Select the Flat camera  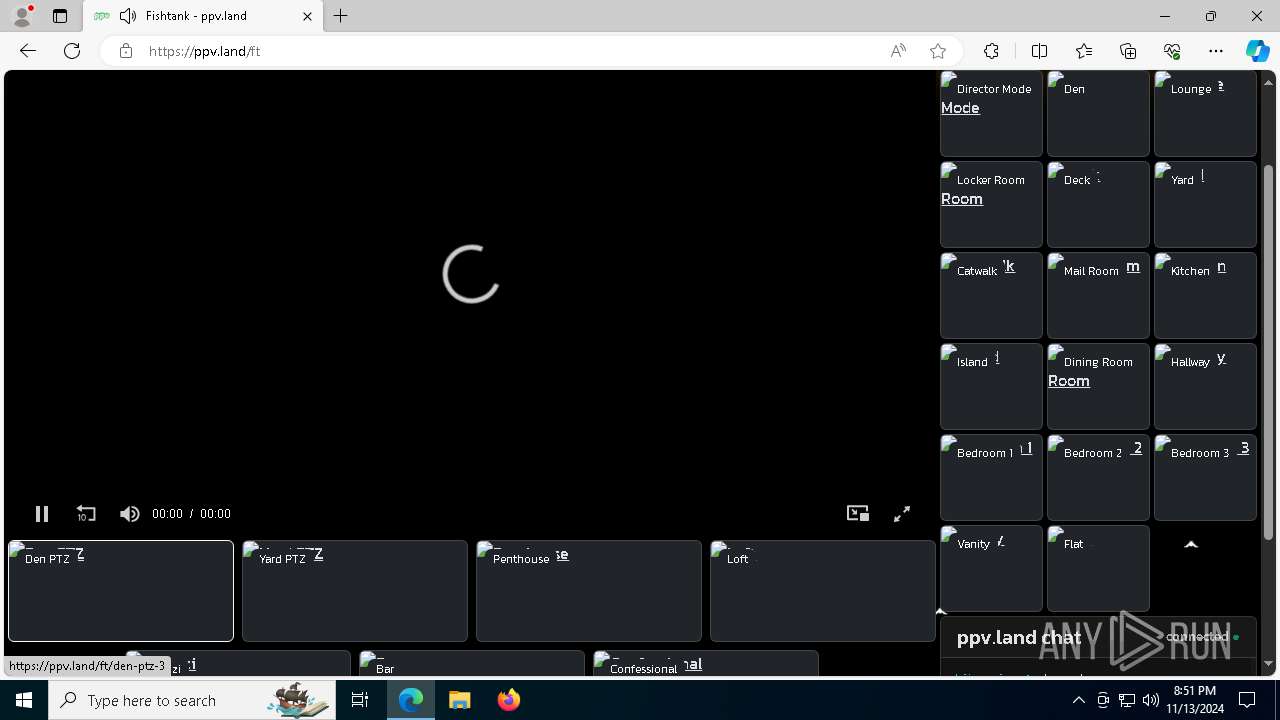click(x=1098, y=568)
